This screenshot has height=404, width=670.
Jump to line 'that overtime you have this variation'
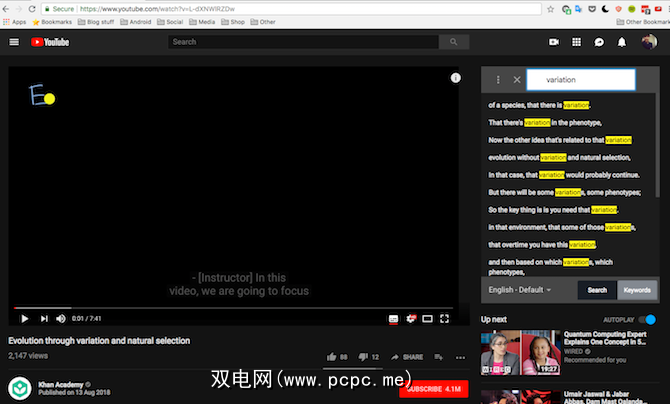pos(542,245)
